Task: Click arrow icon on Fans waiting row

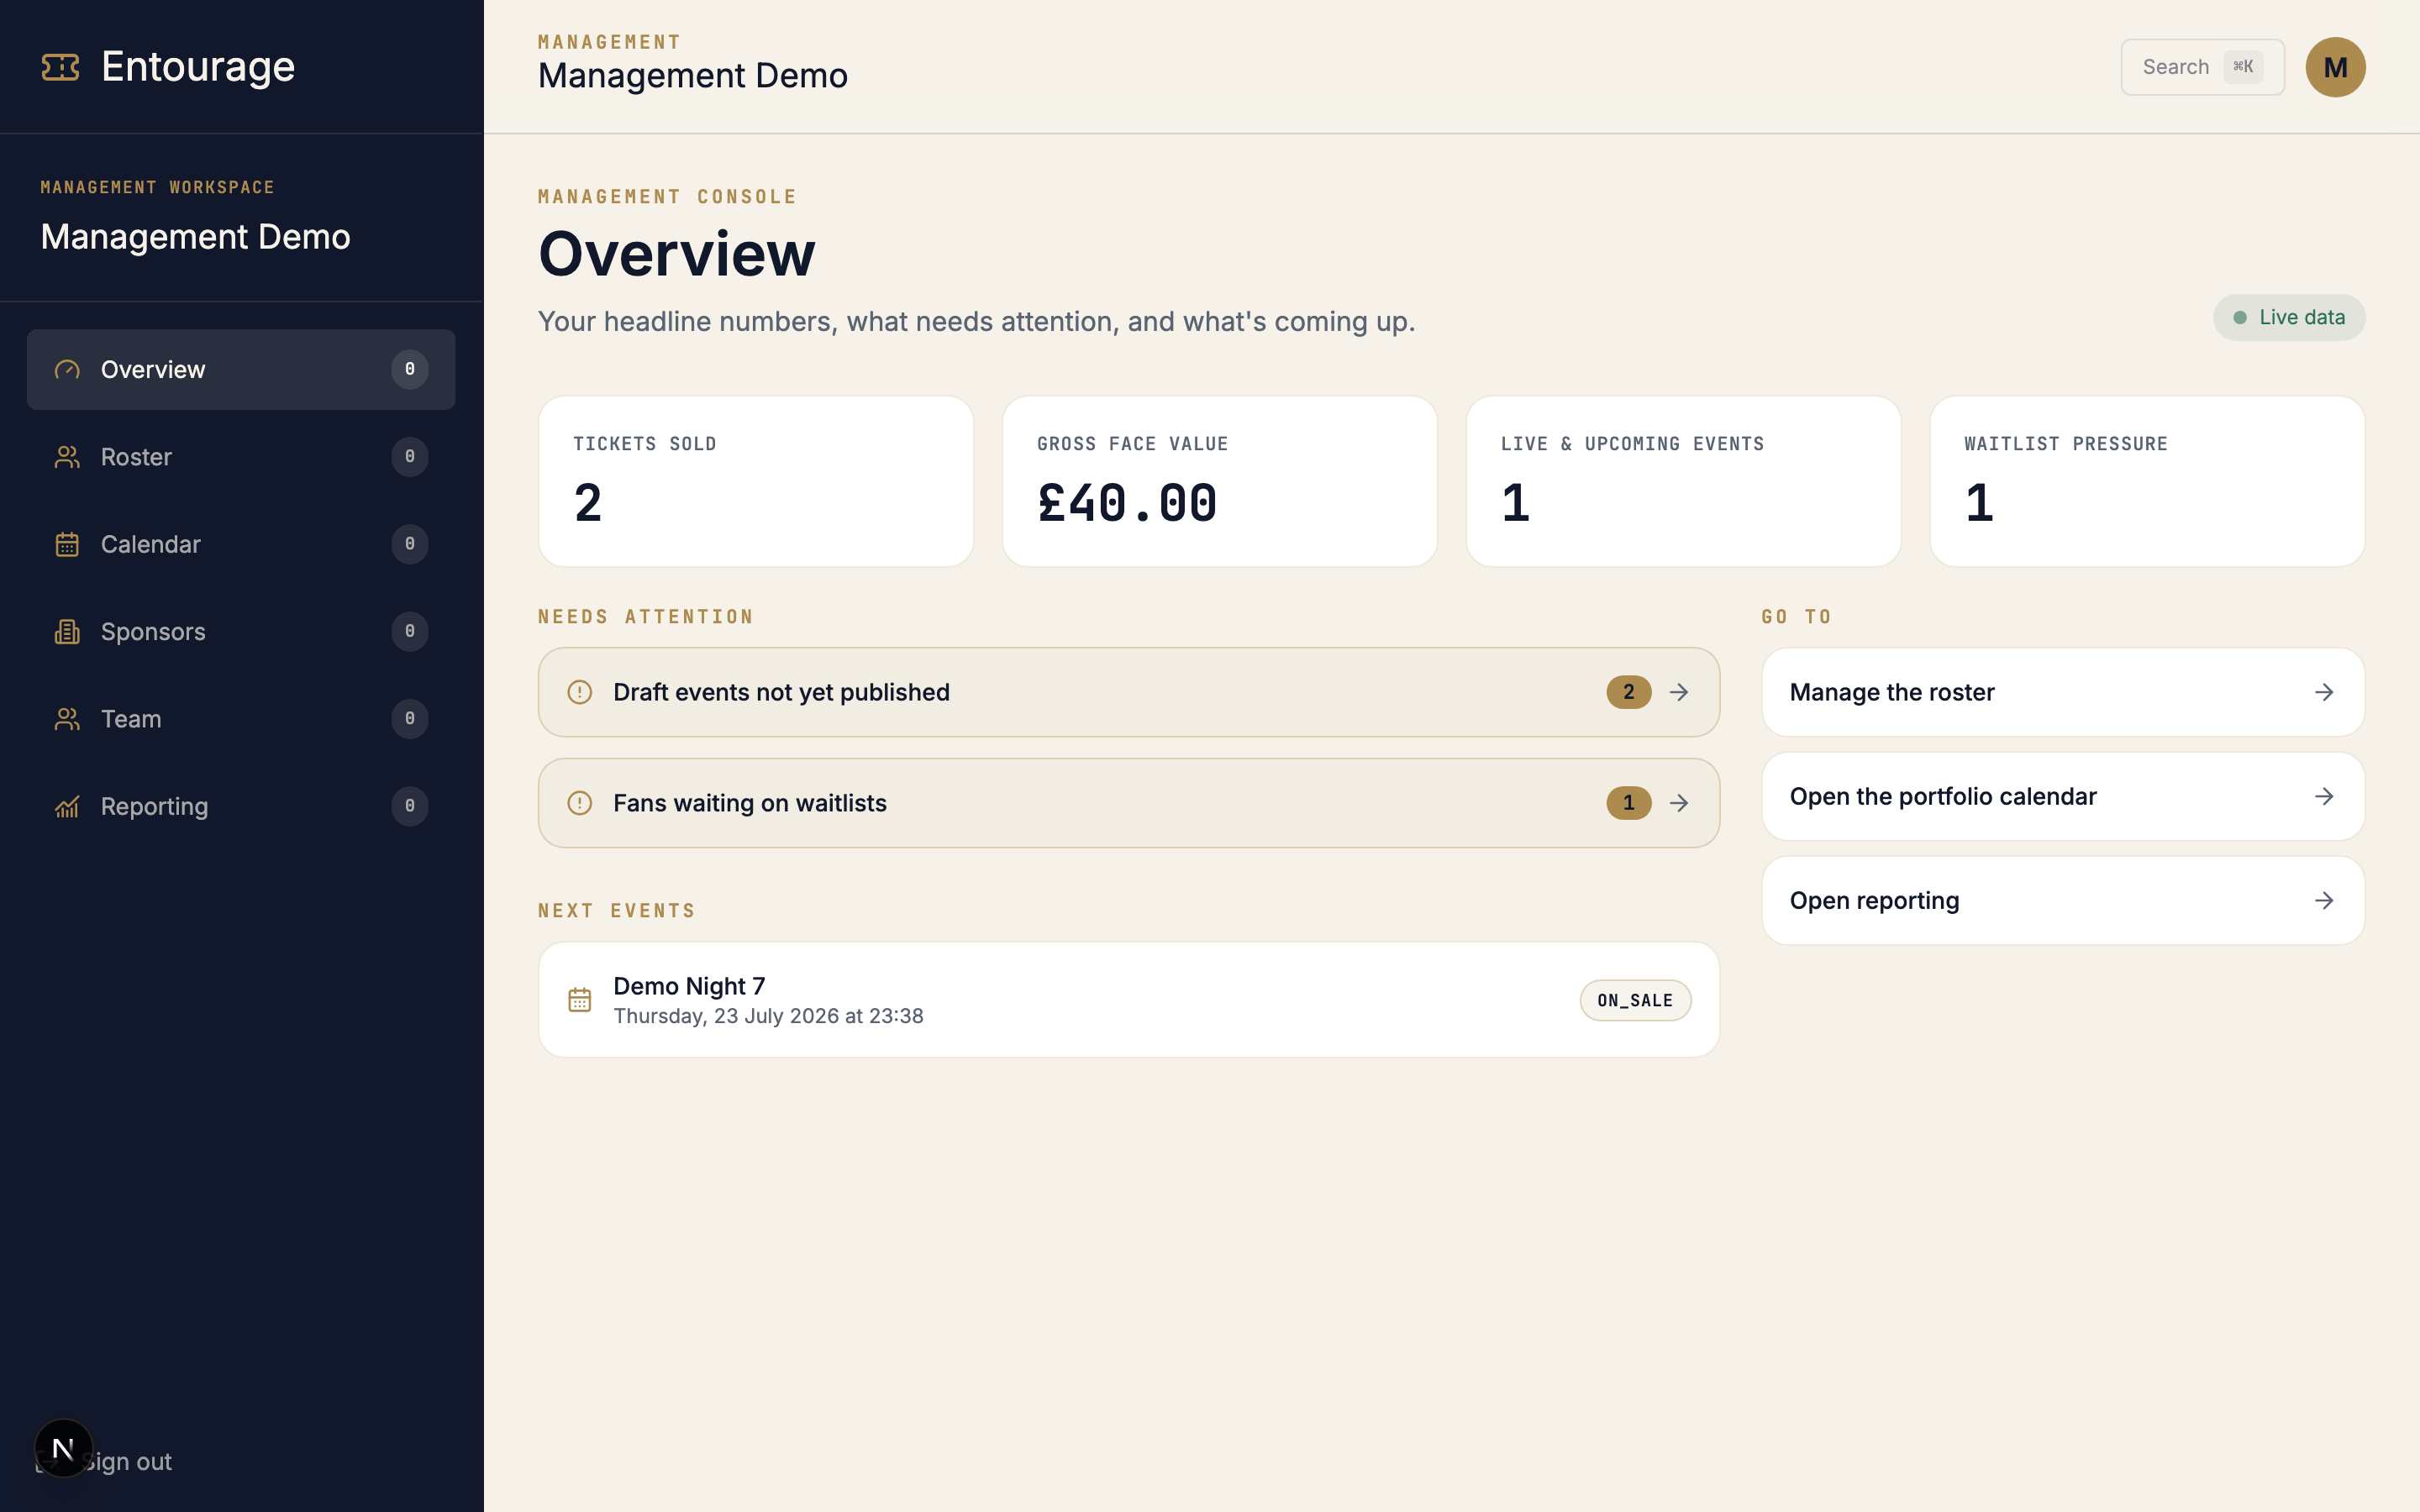Action: pyautogui.click(x=1679, y=803)
